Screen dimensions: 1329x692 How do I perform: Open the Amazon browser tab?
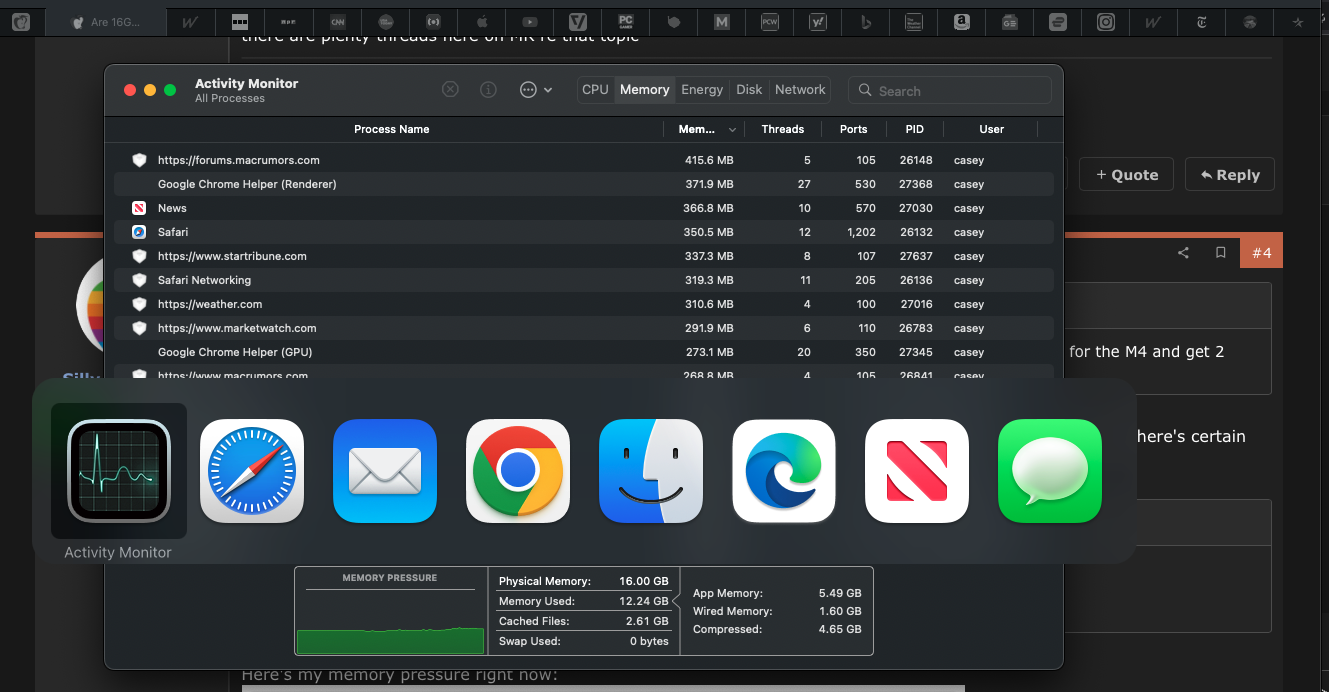(x=961, y=21)
